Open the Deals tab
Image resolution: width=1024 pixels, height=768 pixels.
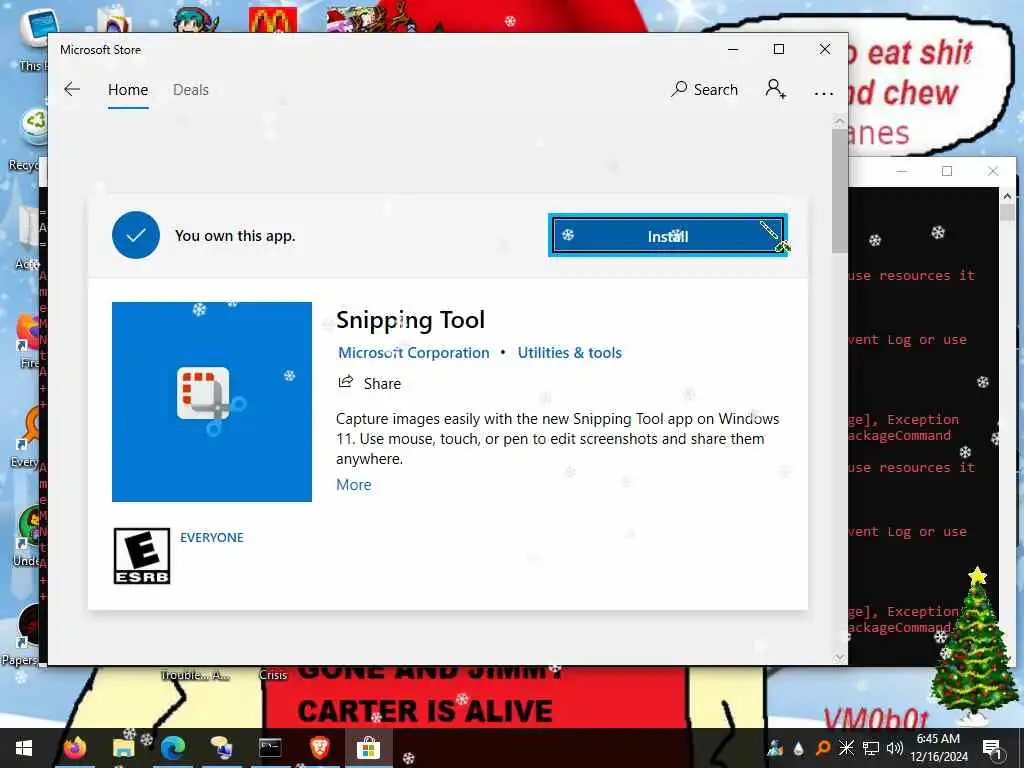[191, 89]
